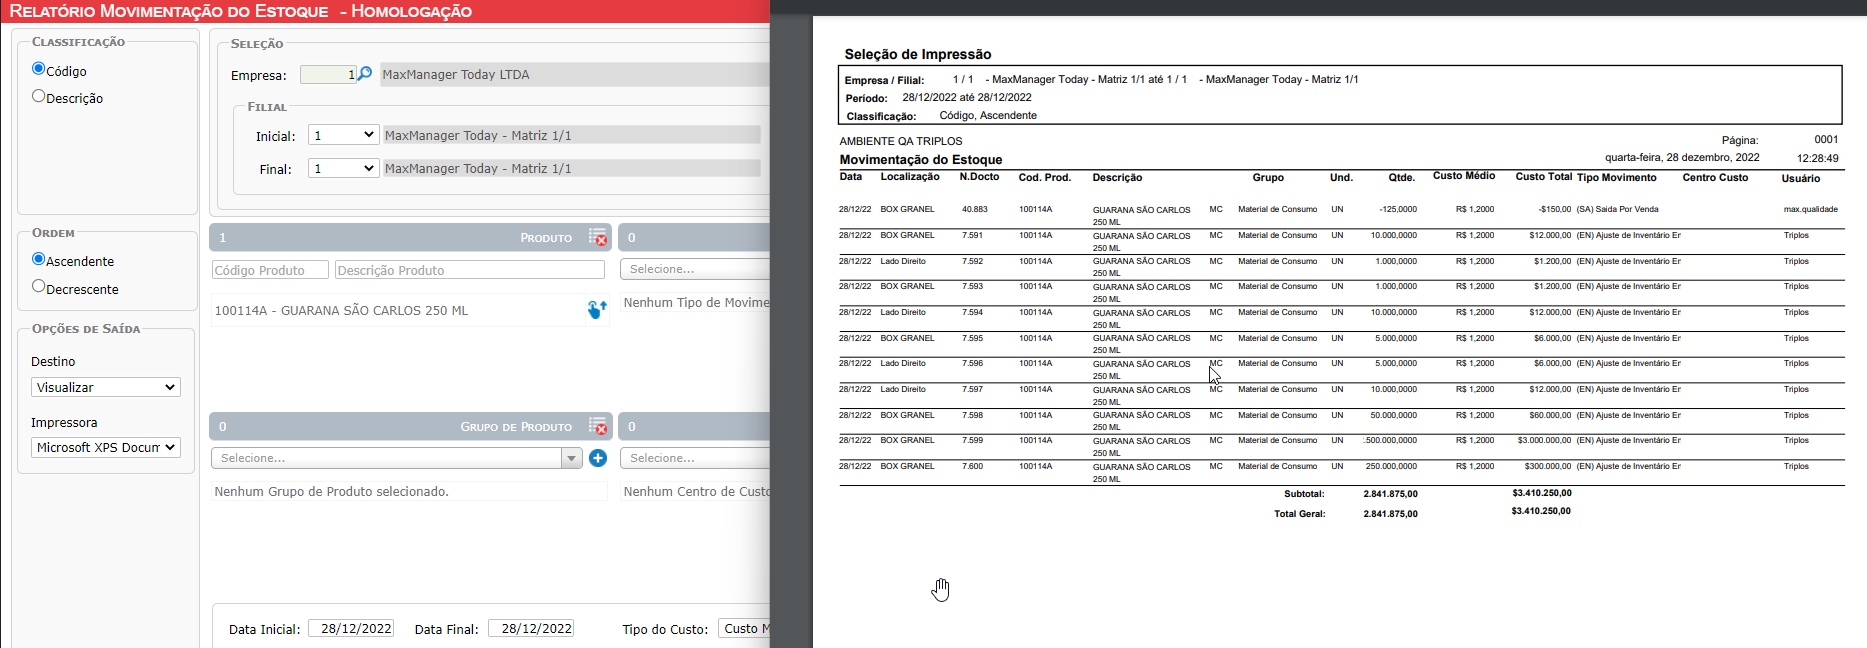Open the Impressora dropdown

(x=106, y=447)
